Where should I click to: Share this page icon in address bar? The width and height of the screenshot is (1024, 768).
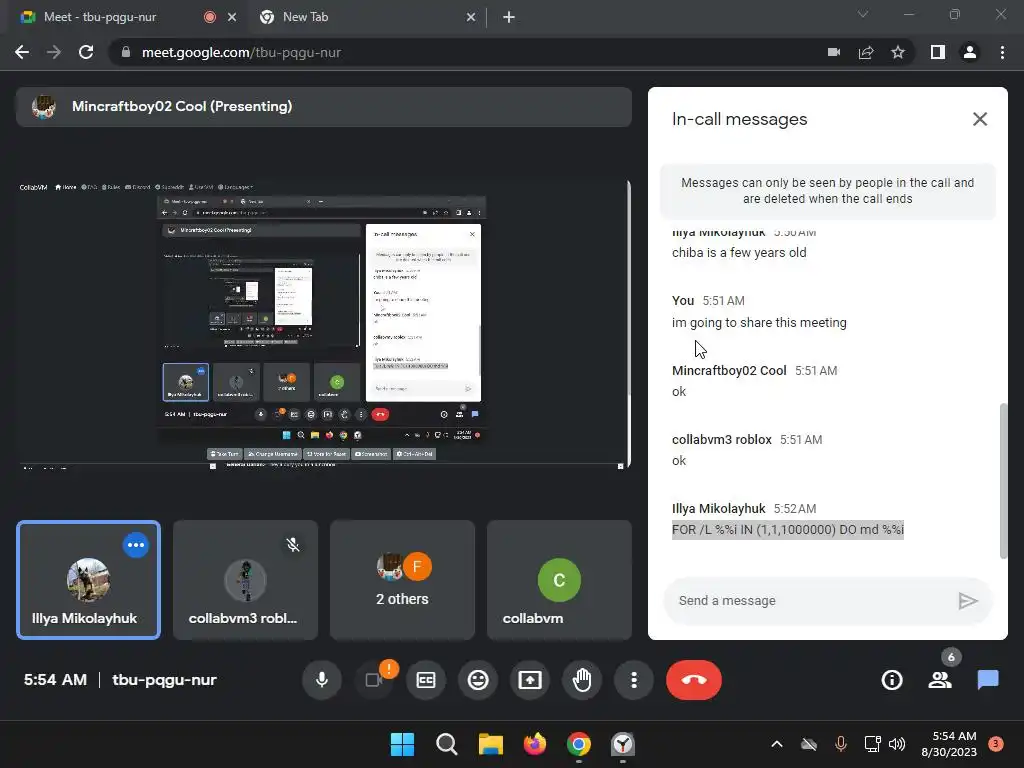tap(866, 52)
